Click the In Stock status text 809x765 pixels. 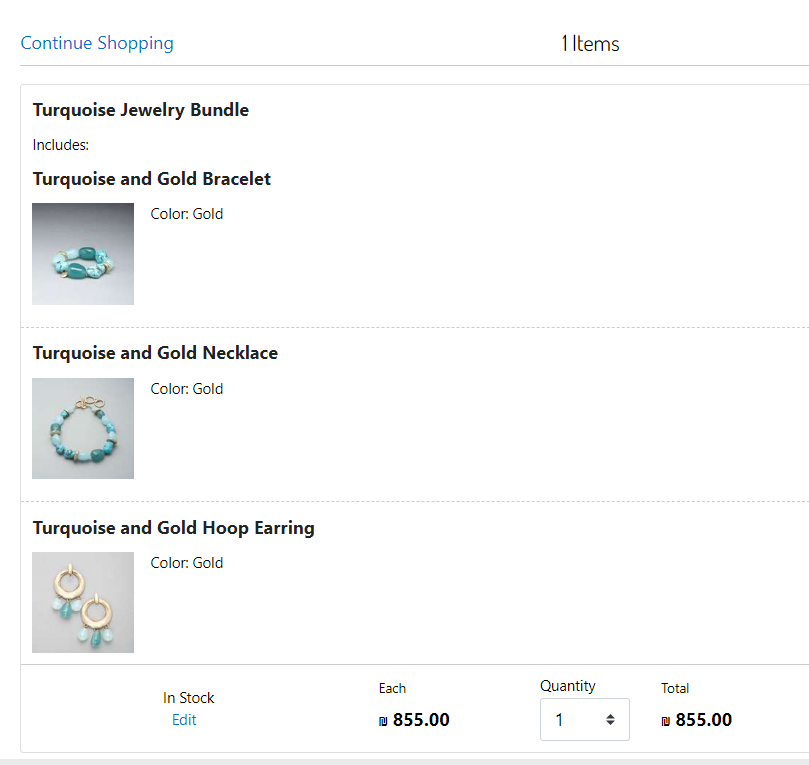[188, 697]
